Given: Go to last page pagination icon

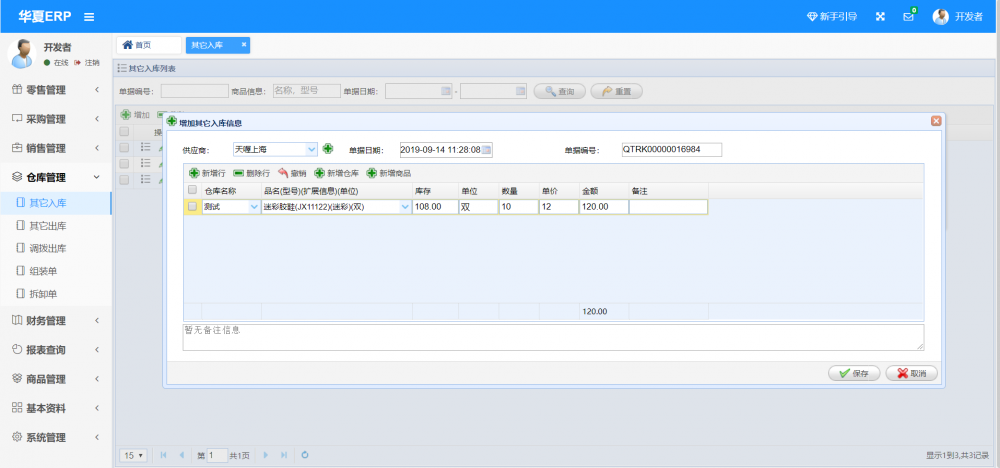Looking at the screenshot, I should [x=284, y=455].
